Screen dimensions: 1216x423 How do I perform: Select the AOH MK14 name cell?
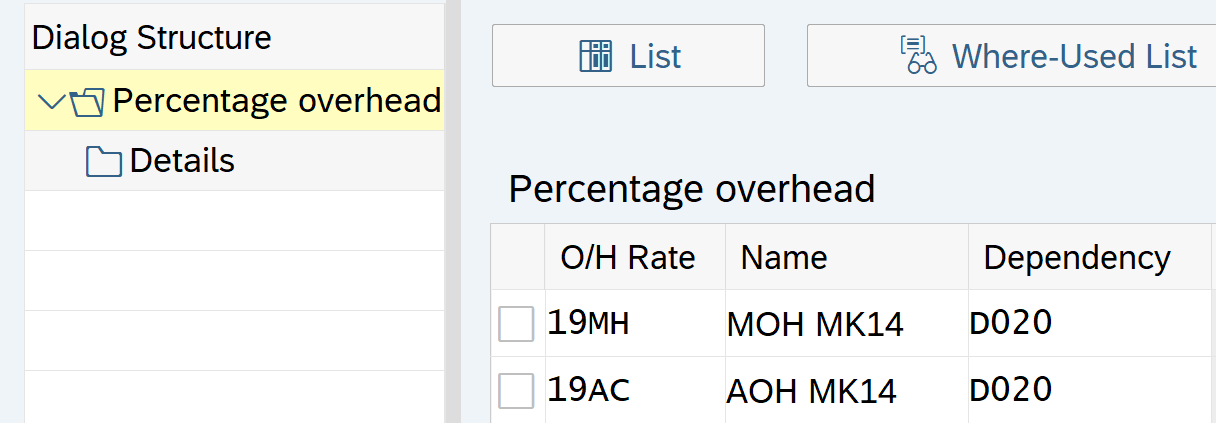pos(810,391)
